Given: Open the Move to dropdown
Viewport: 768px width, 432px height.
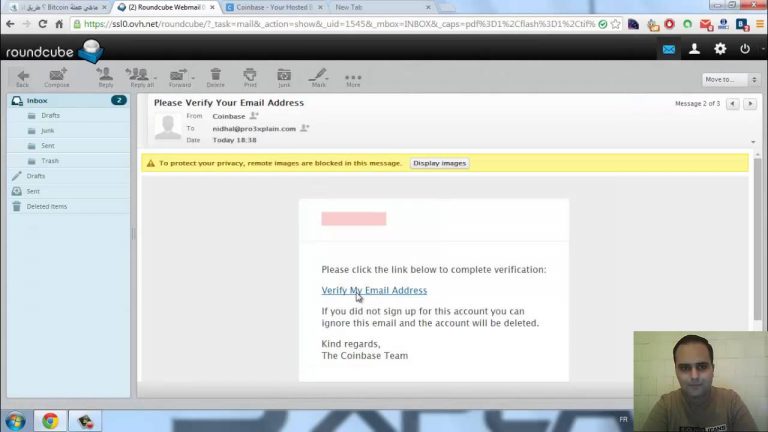Looking at the screenshot, I should (x=731, y=79).
